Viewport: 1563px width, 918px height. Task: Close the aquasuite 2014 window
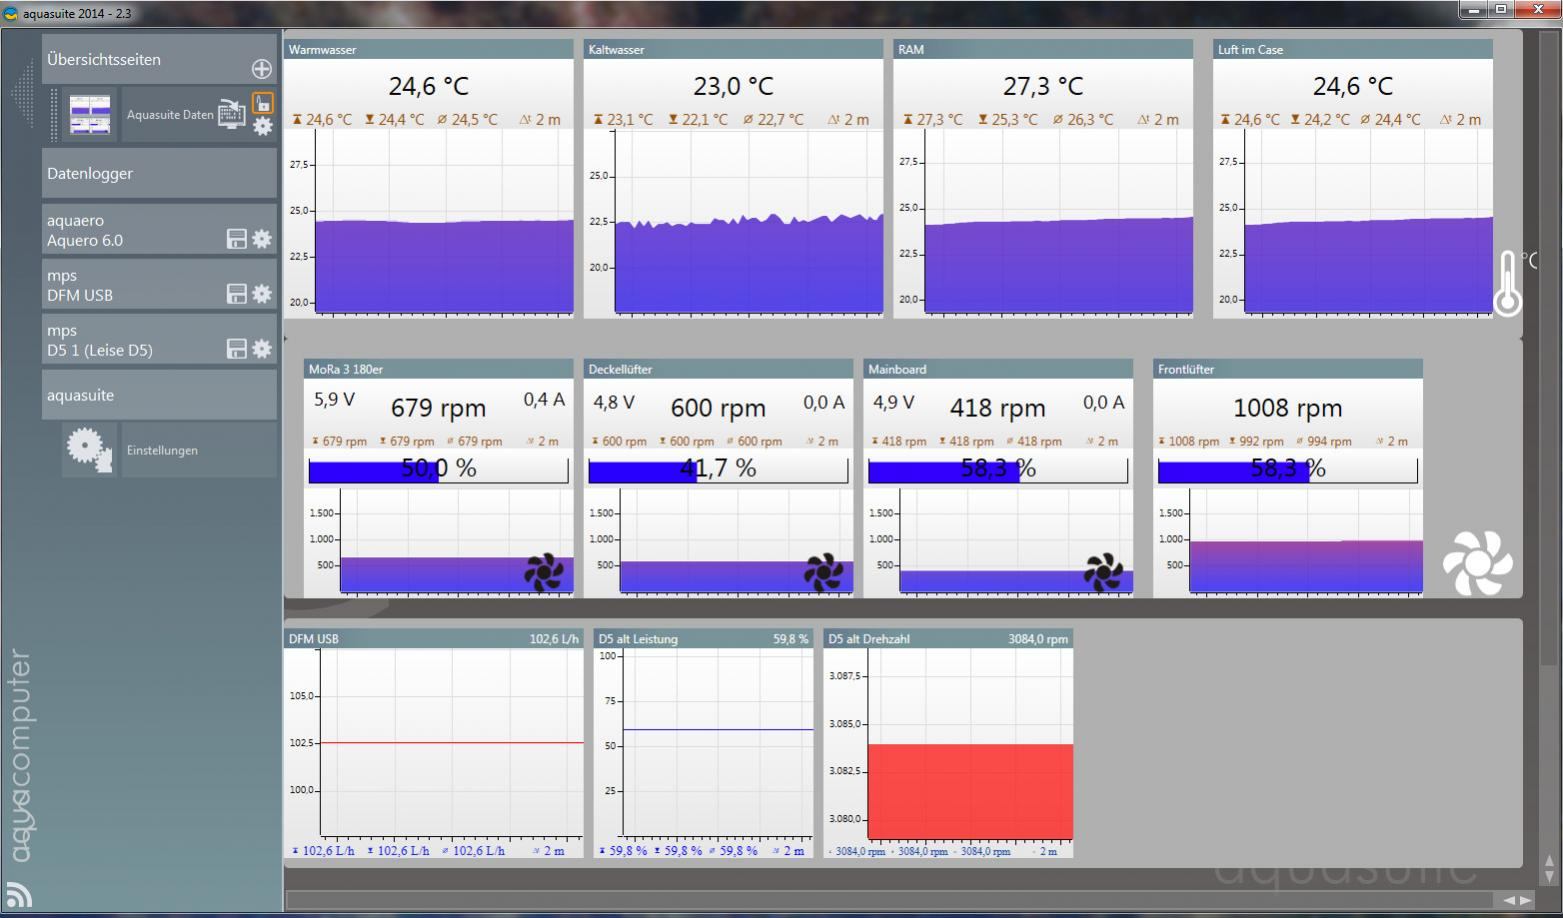1538,10
